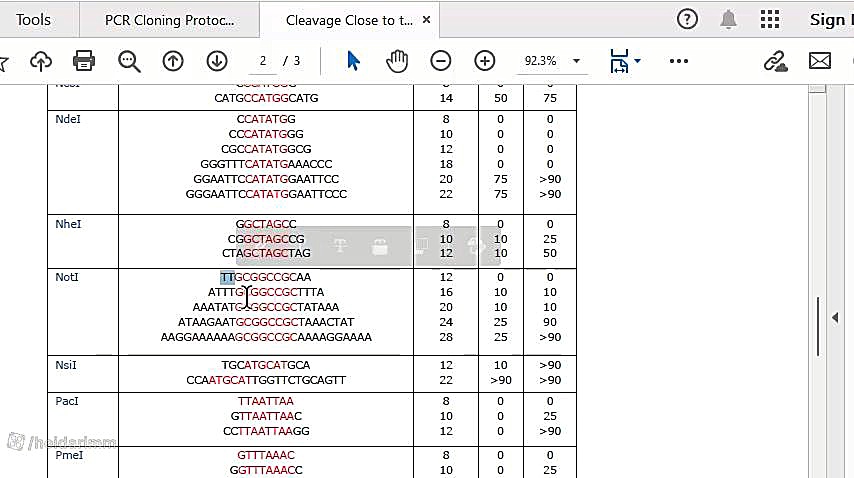The width and height of the screenshot is (854, 478).
Task: Click sequence CATGCCATGGCATG
Action: [266, 98]
